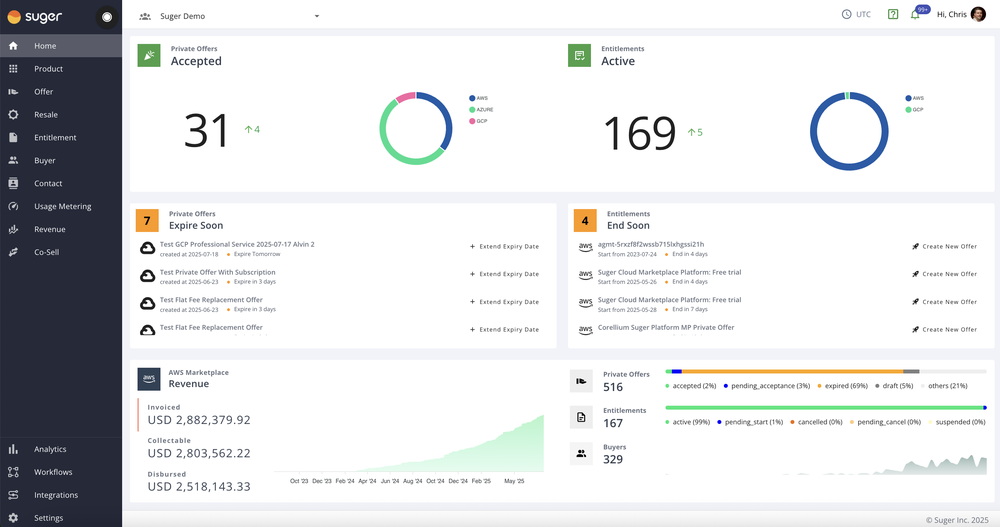Click Disbursed USD 2,518,143.33 amount

[x=199, y=486]
